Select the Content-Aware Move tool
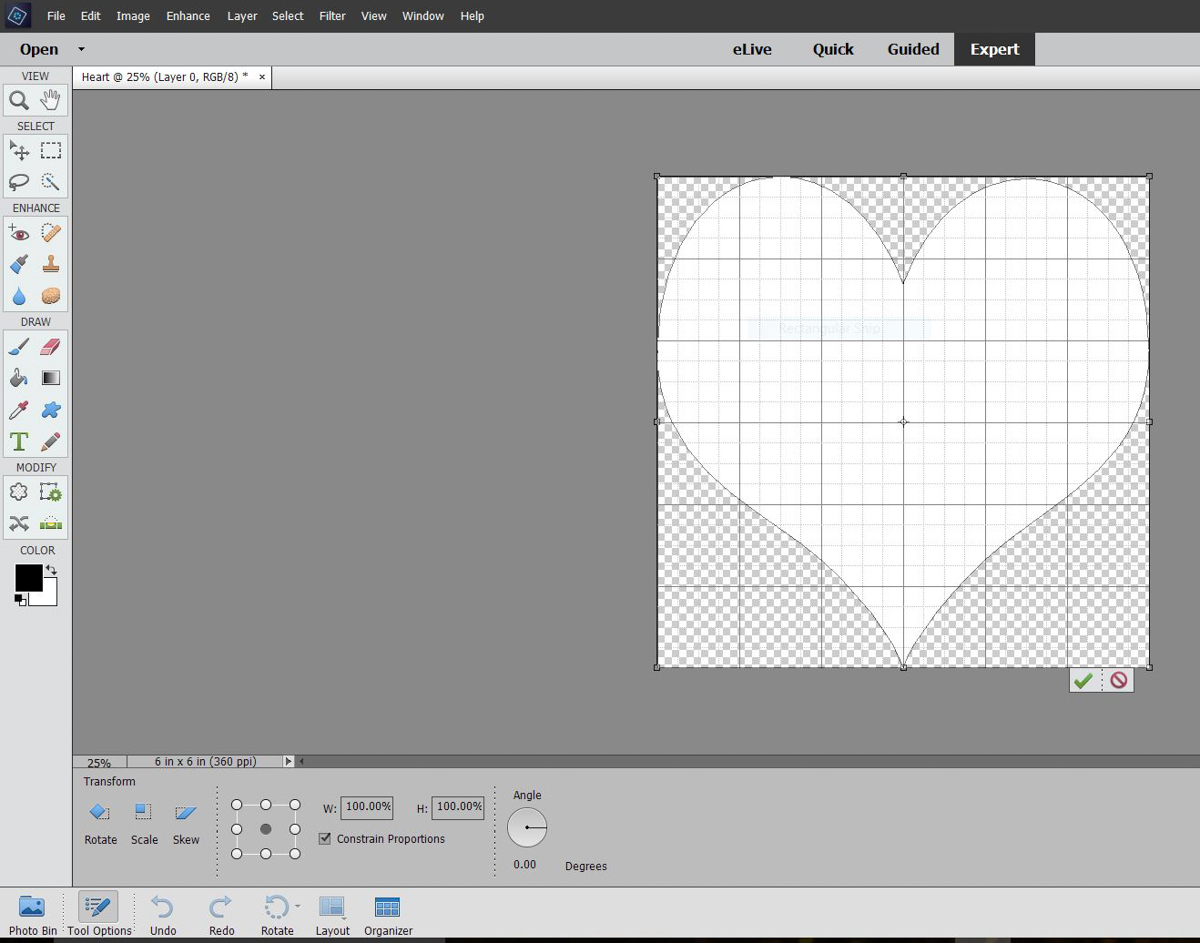This screenshot has width=1200, height=943. coord(19,523)
